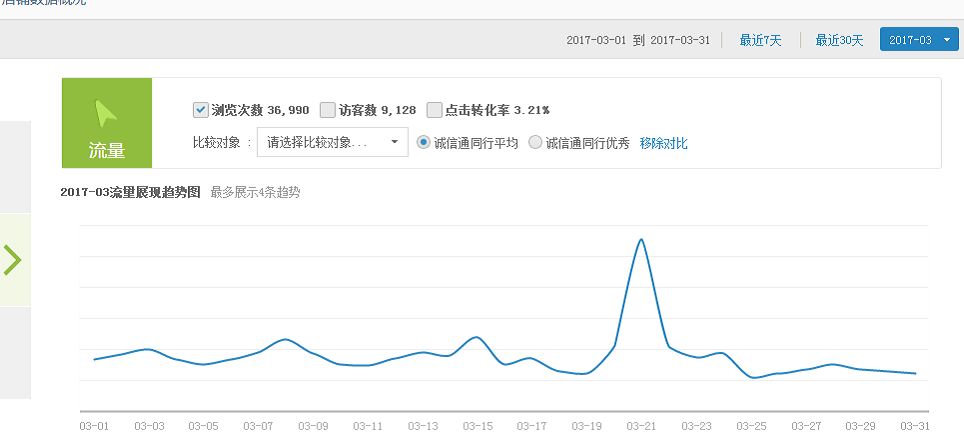Switch to the 最近7天 range
Image resolution: width=964 pixels, height=436 pixels.
point(760,40)
